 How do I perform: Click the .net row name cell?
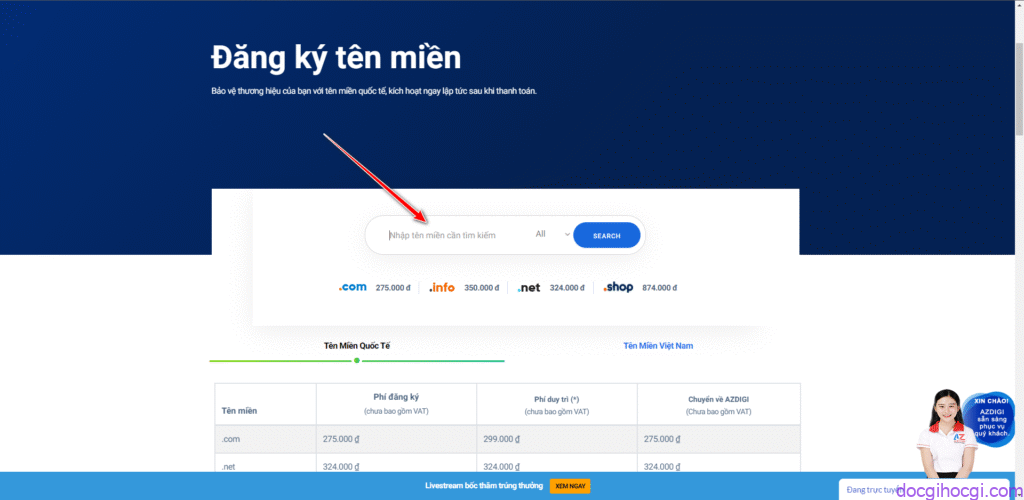click(266, 465)
